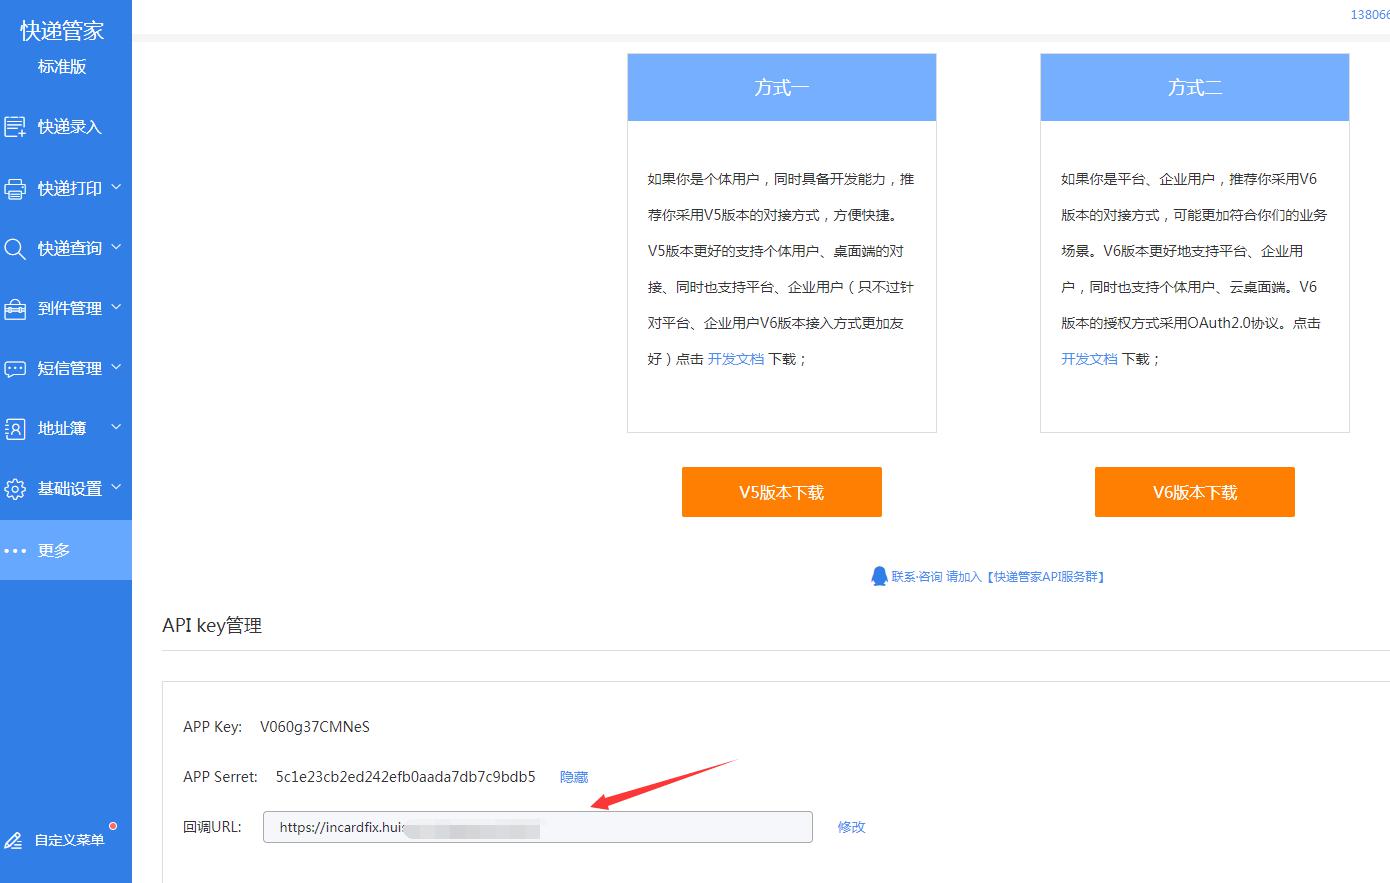Expand the 快递打印 chevron
The height and width of the screenshot is (883, 1390).
point(116,187)
